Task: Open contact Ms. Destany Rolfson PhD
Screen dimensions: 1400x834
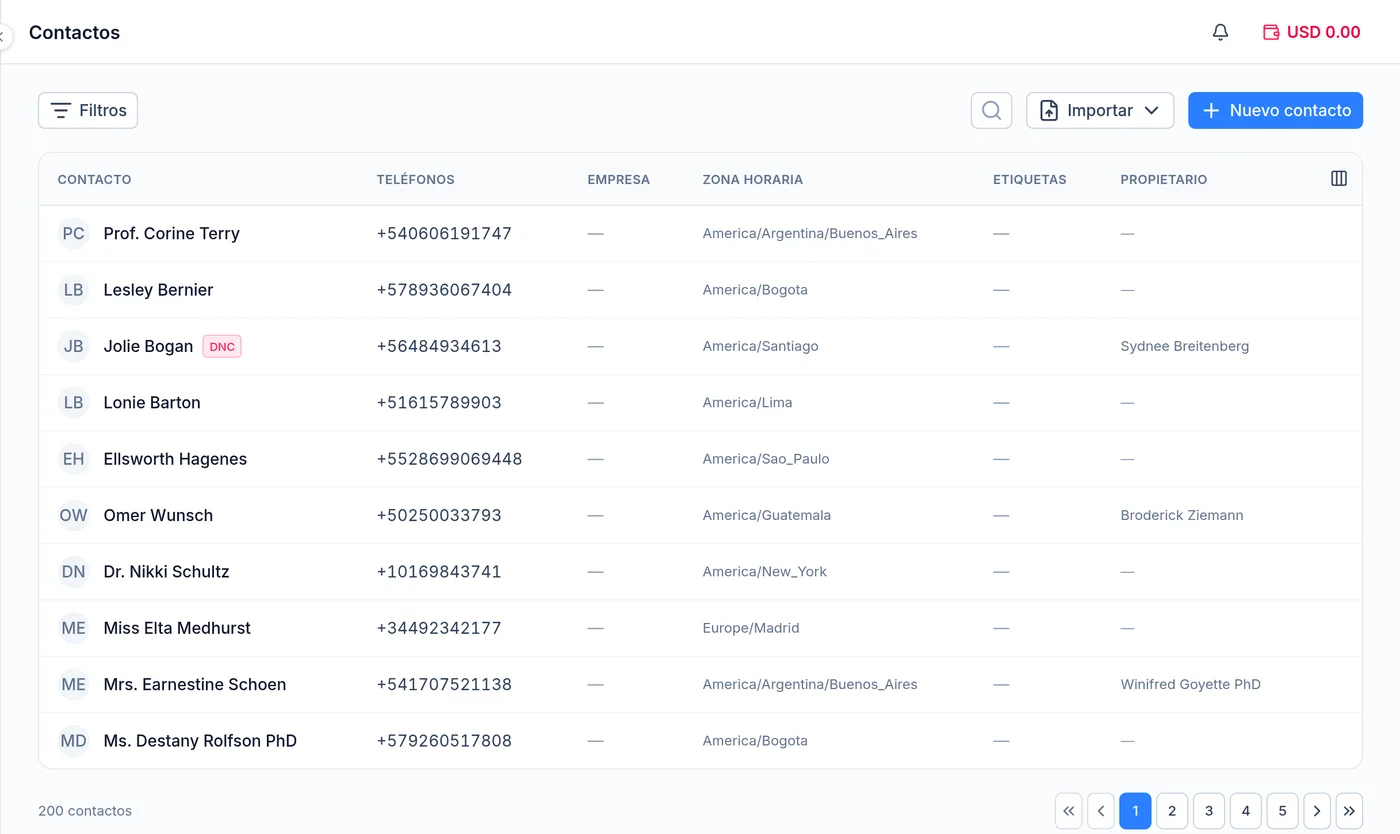Action: [200, 741]
